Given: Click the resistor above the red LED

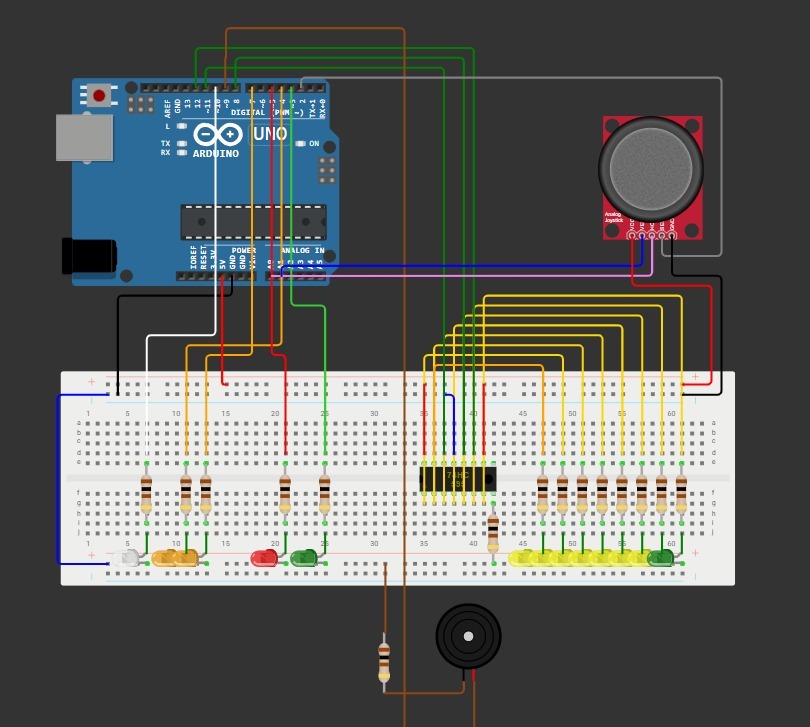Looking at the screenshot, I should click(285, 494).
